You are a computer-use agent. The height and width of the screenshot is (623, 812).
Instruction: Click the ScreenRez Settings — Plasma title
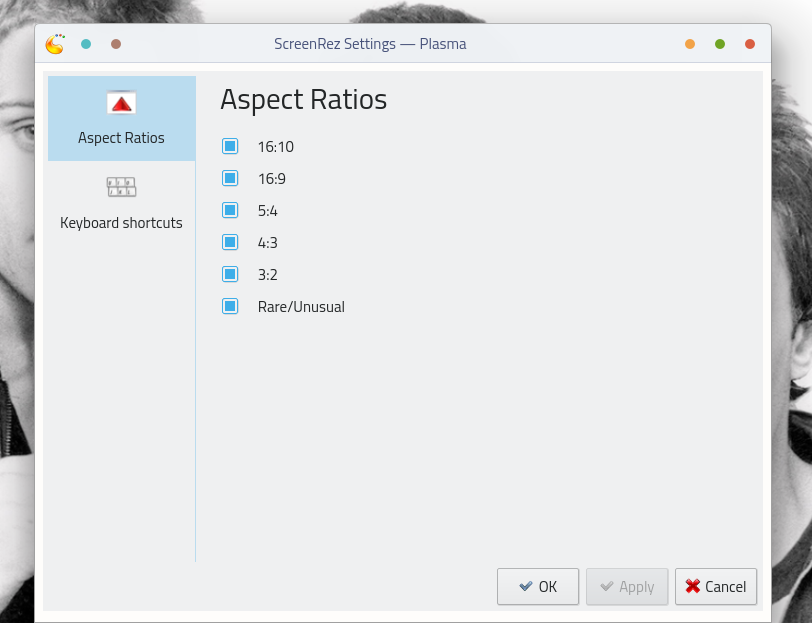coord(370,44)
